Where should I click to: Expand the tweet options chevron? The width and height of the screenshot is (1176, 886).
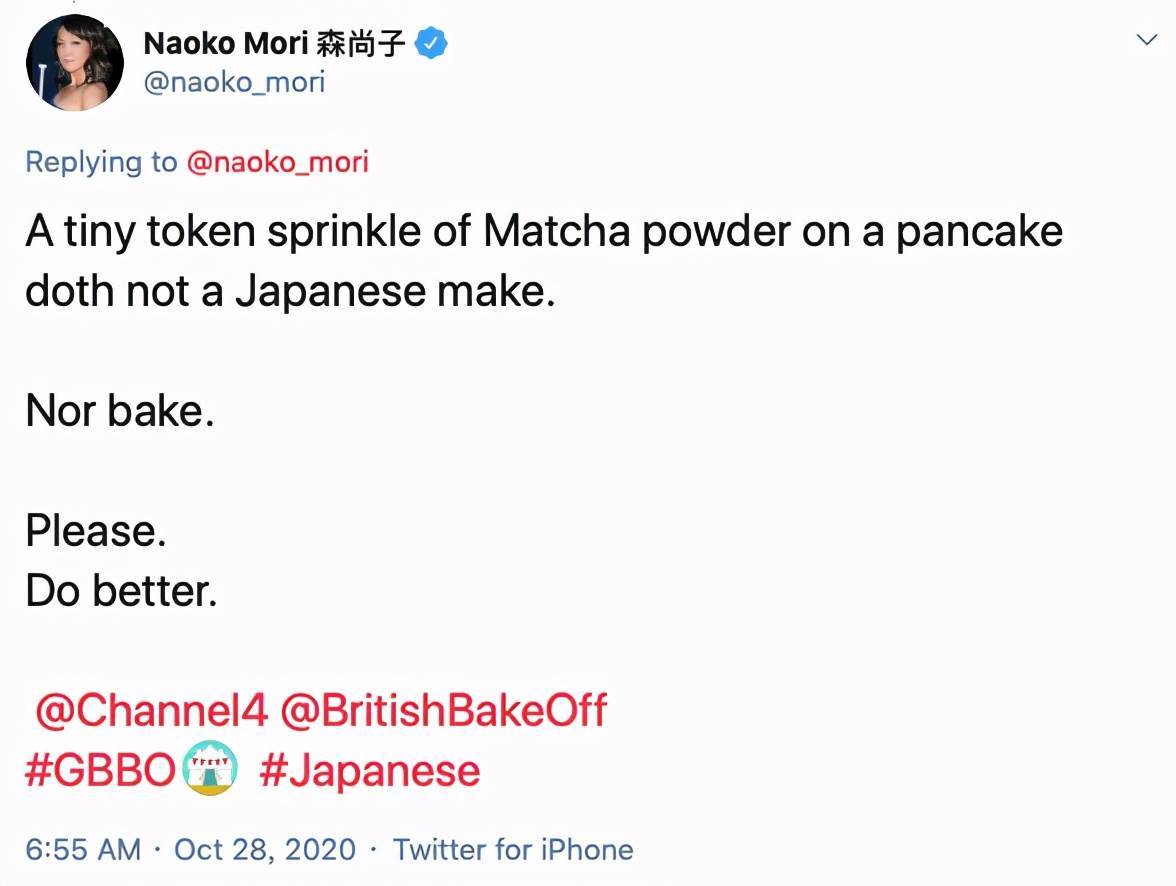(1146, 40)
